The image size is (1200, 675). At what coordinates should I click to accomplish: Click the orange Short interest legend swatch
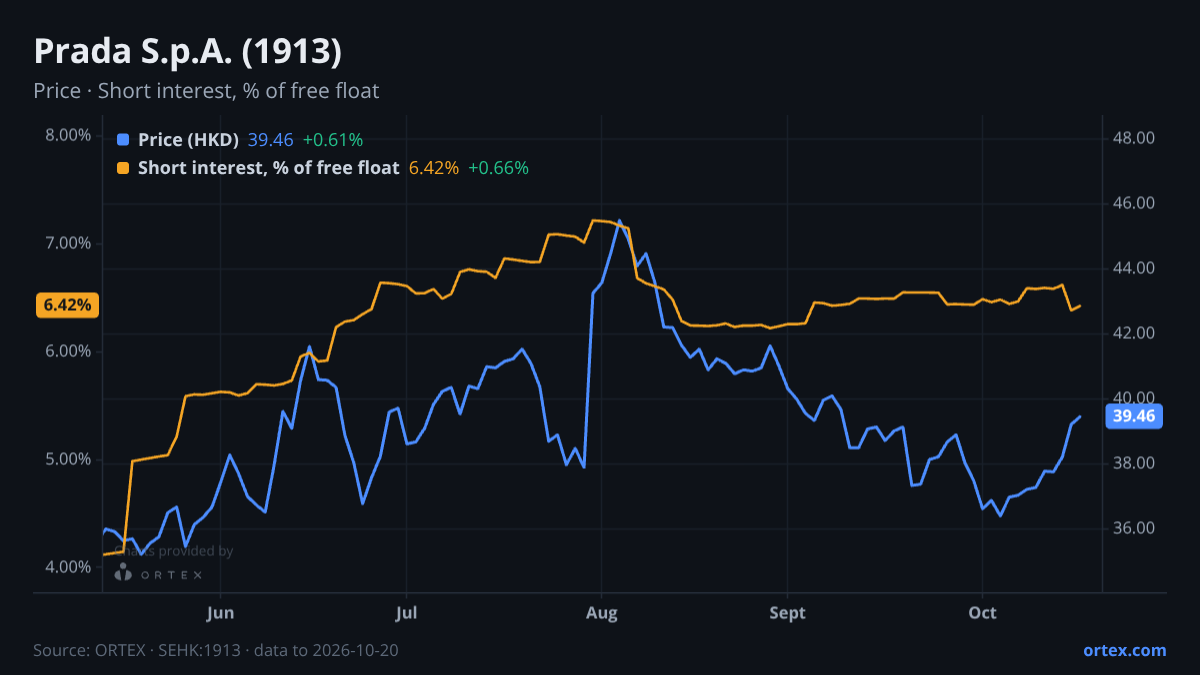[123, 168]
